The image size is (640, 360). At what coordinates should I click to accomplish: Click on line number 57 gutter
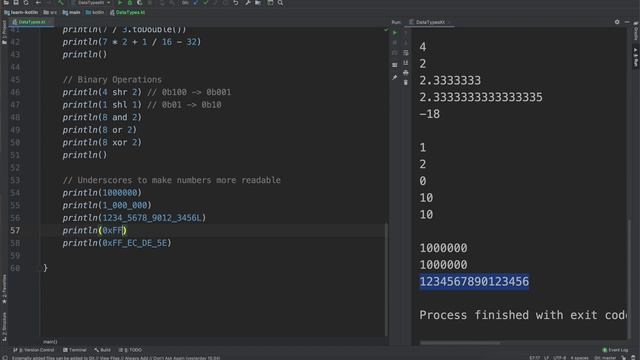click(x=15, y=230)
